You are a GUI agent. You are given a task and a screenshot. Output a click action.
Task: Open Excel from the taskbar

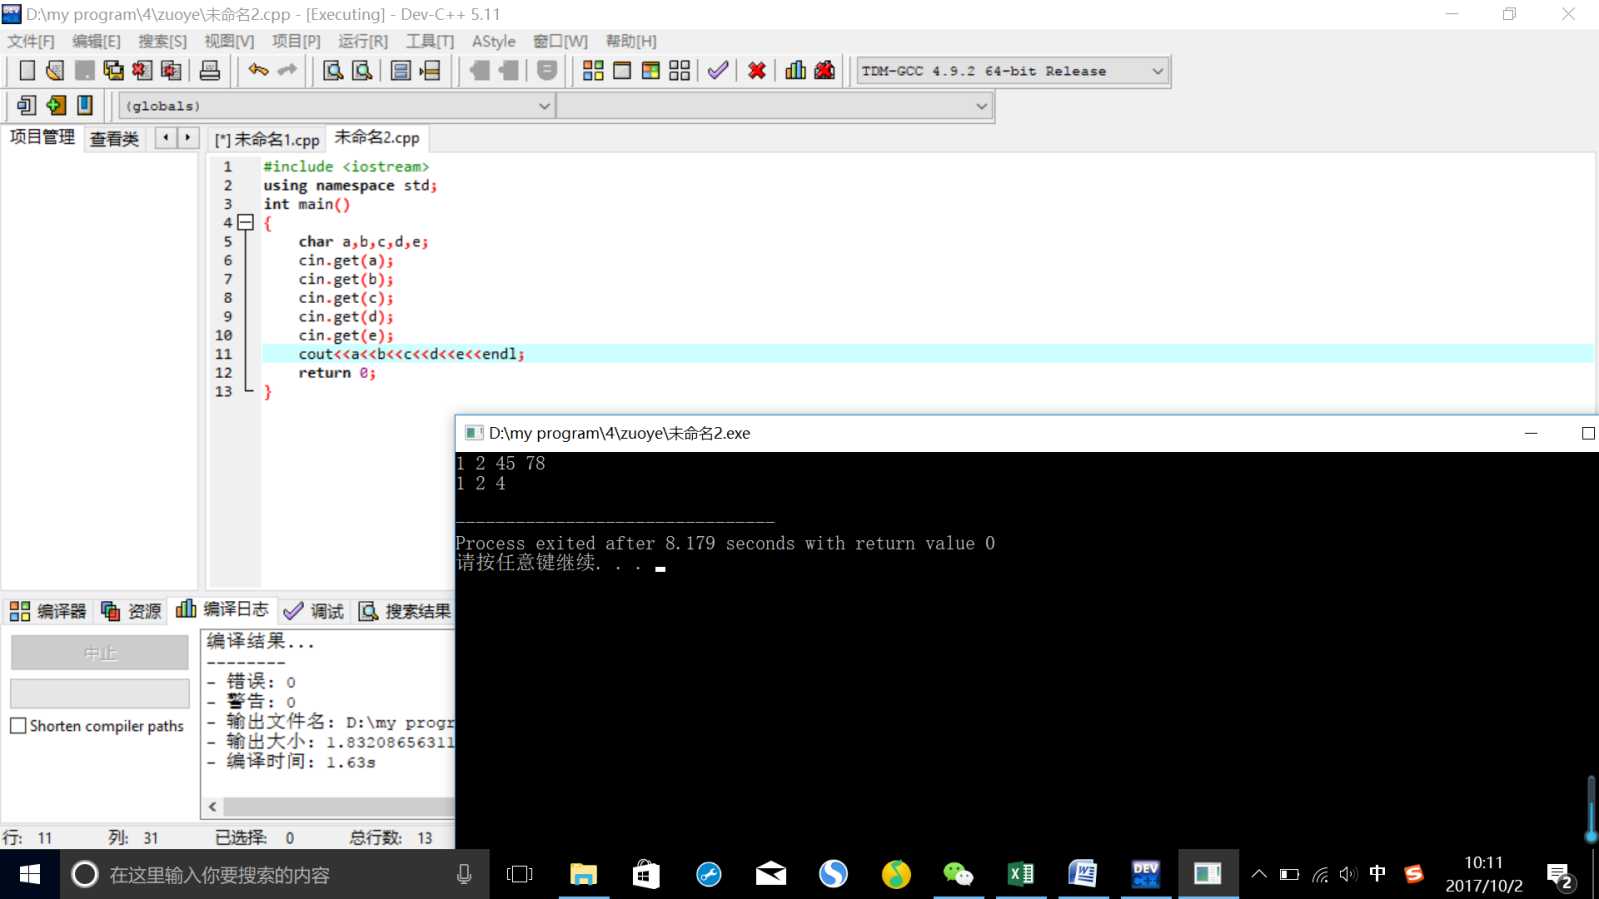point(1020,875)
